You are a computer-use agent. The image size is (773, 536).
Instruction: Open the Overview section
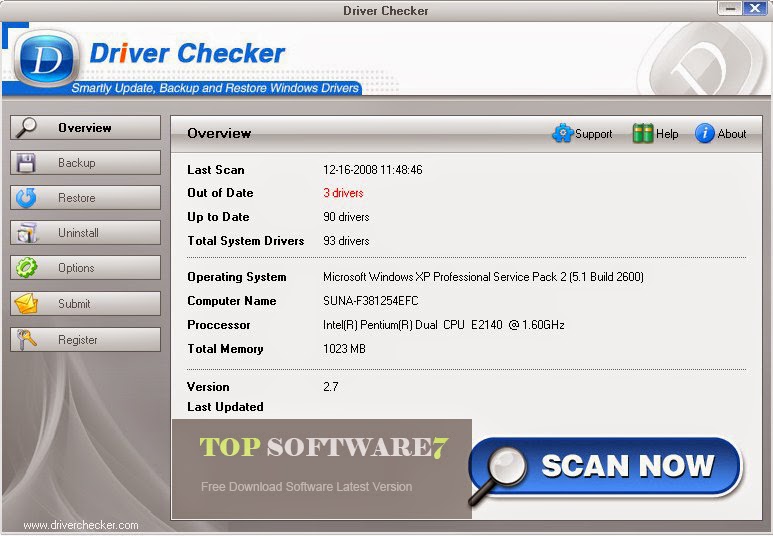85,128
